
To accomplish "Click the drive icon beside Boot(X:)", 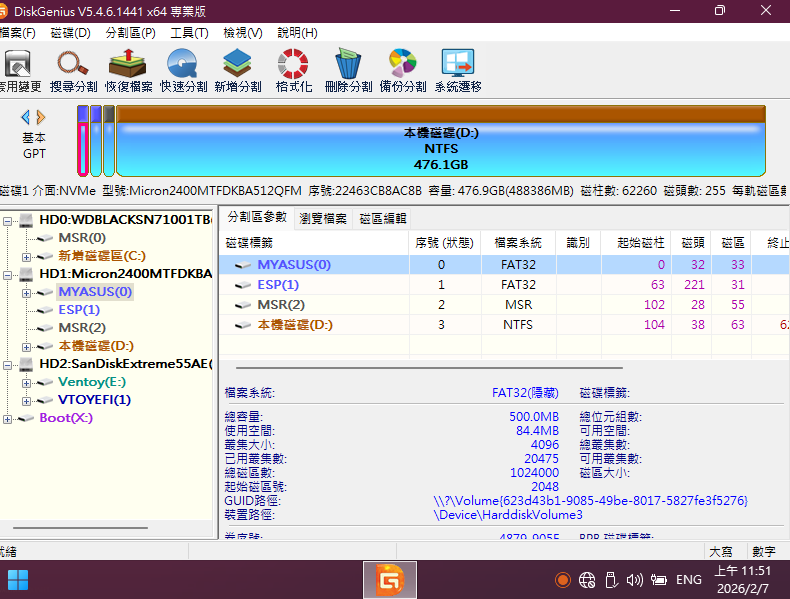I will (x=26, y=418).
